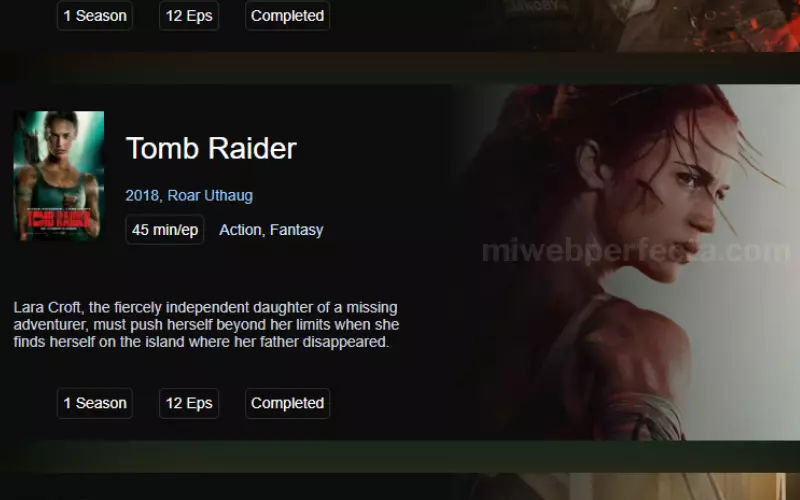800x500 pixels.
Task: Click the gradient divider strip above the Tomb Raider card
Action: tap(400, 68)
